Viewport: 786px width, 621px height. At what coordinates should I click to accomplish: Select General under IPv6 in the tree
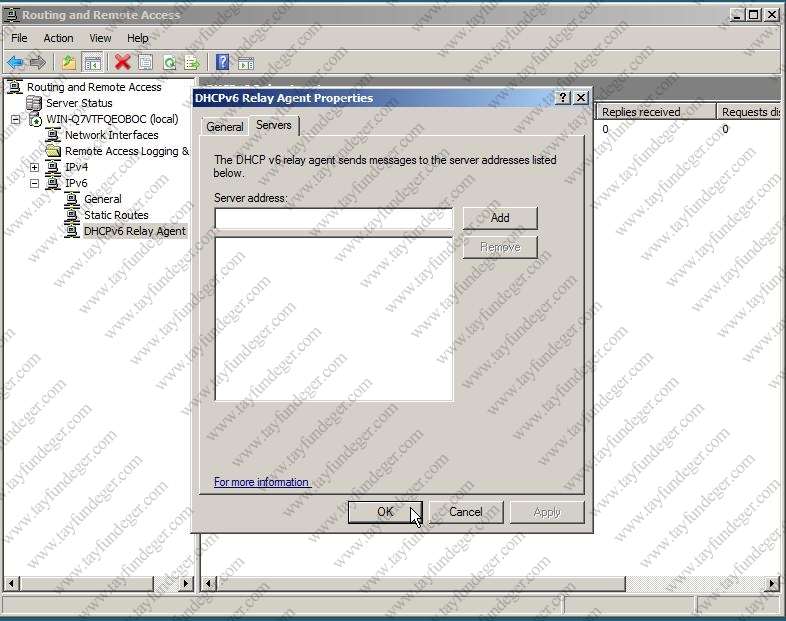click(x=103, y=199)
